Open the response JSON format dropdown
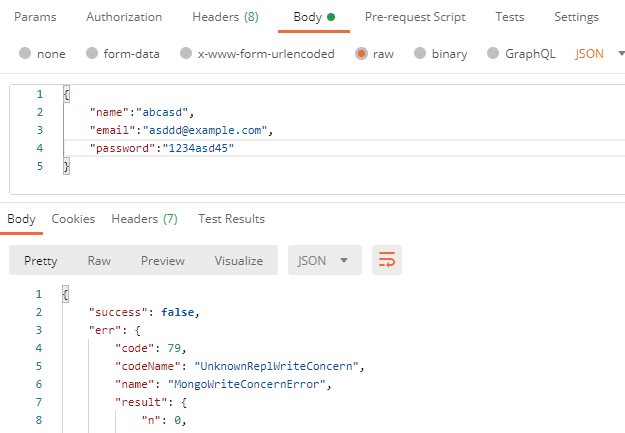The image size is (625, 433). (x=324, y=260)
